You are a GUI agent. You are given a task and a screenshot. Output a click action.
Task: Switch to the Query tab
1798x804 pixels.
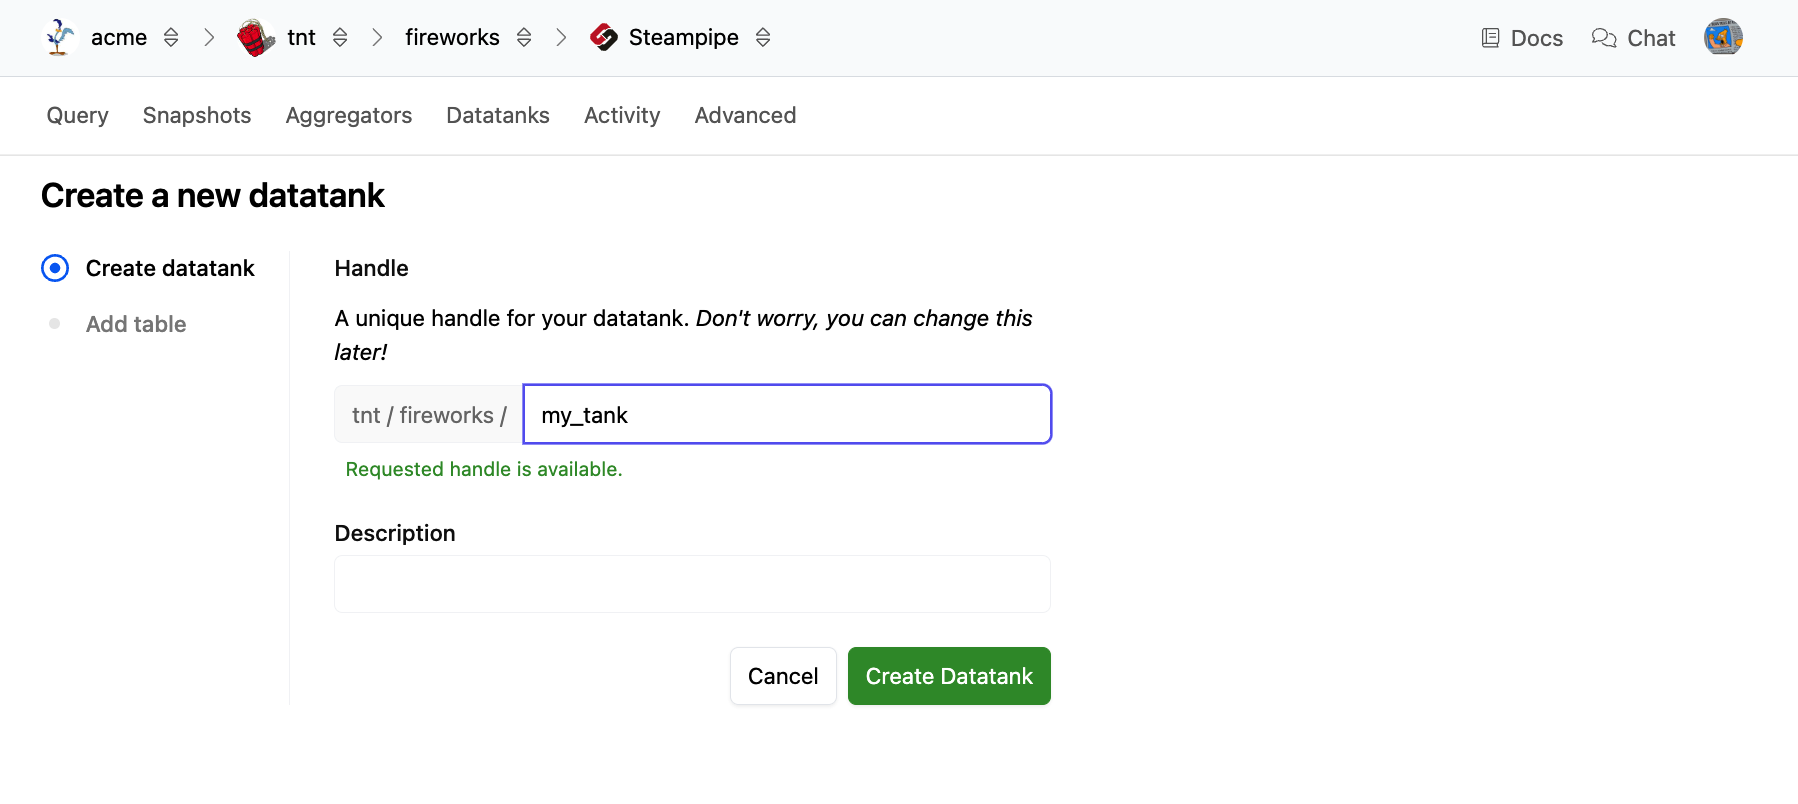coord(77,116)
